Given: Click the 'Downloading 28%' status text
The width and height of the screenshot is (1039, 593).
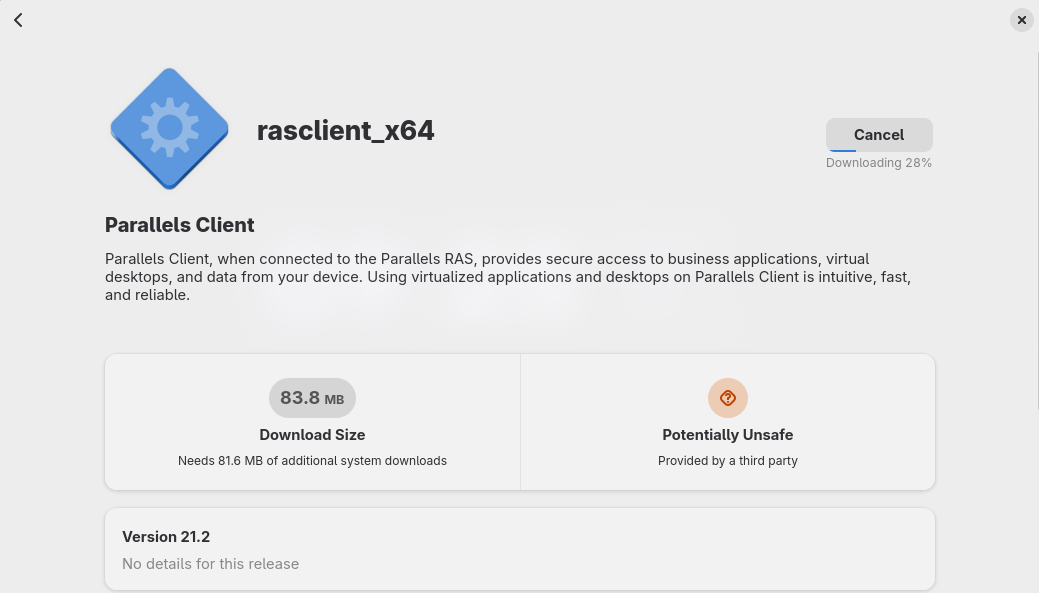Looking at the screenshot, I should click(x=879, y=163).
